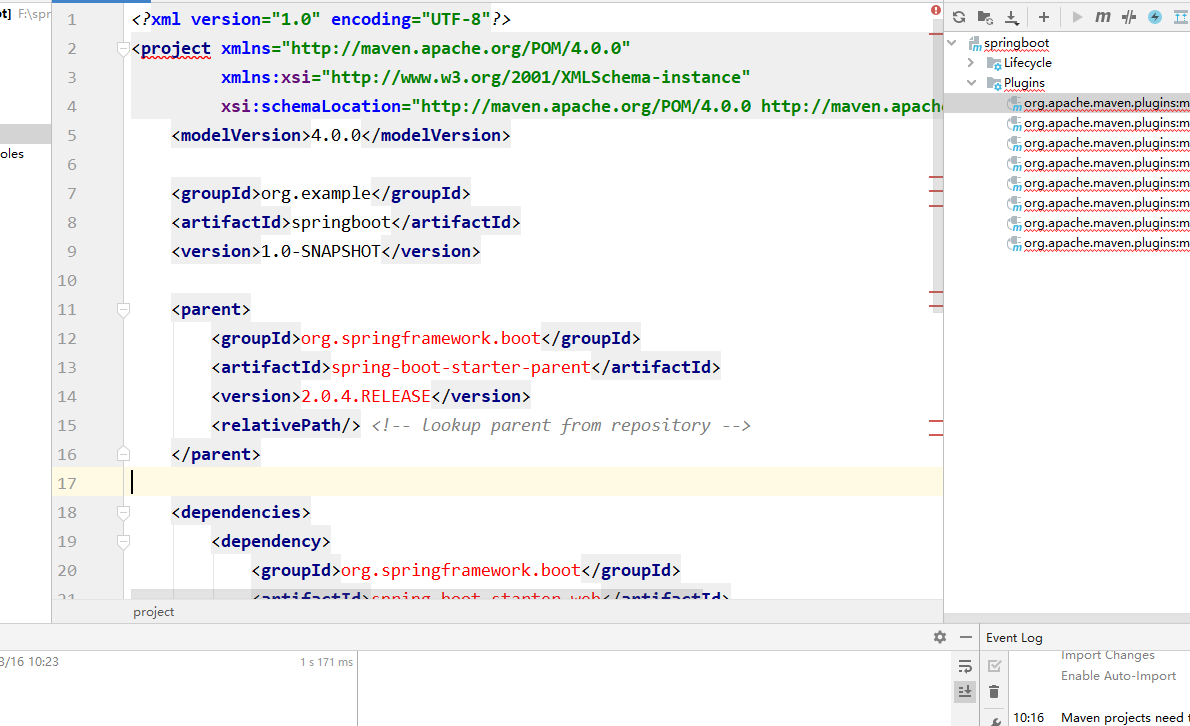Image resolution: width=1190 pixels, height=726 pixels.
Task: Expand the Lifecycle node
Action: (971, 63)
